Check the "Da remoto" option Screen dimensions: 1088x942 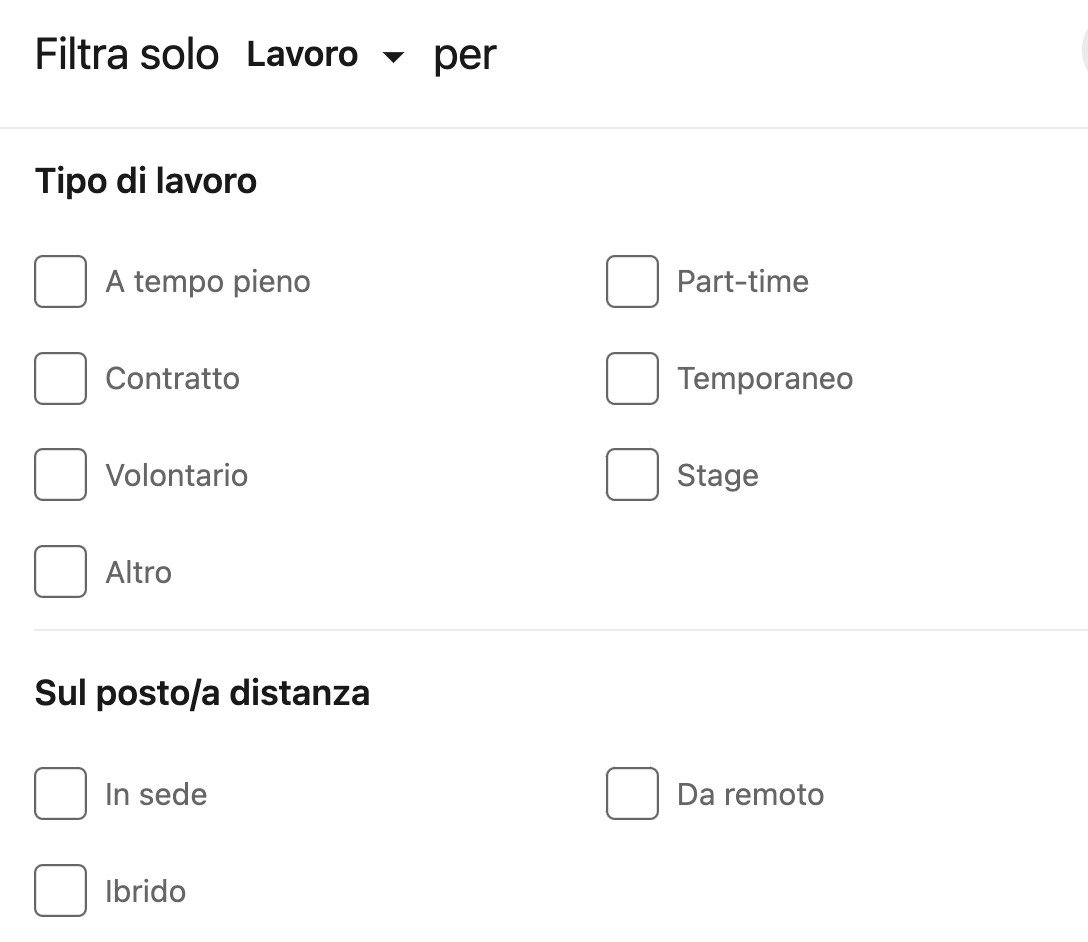tap(631, 793)
